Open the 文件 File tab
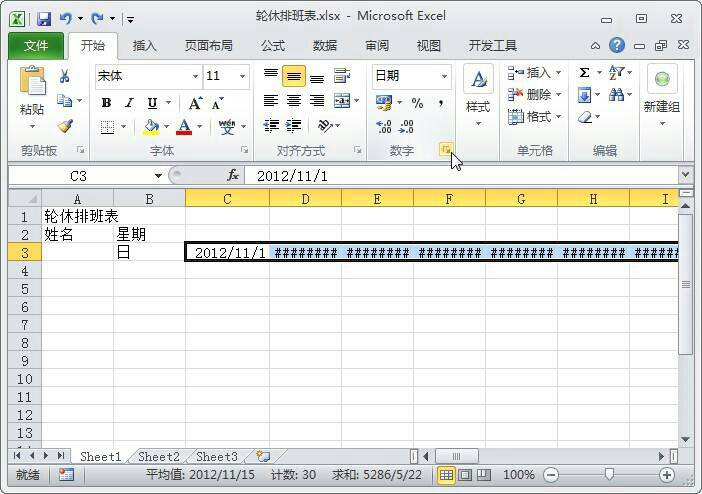 tap(36, 45)
